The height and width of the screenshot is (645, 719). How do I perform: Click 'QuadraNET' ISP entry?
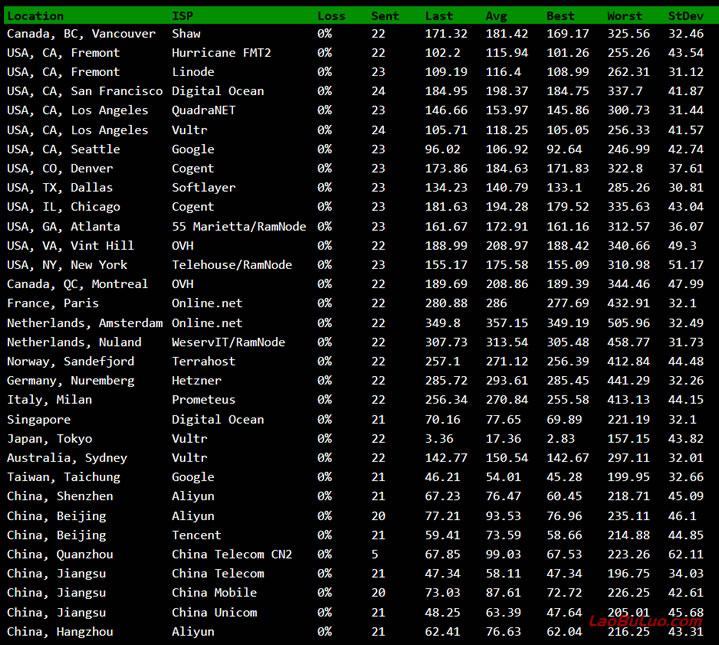[x=203, y=110]
